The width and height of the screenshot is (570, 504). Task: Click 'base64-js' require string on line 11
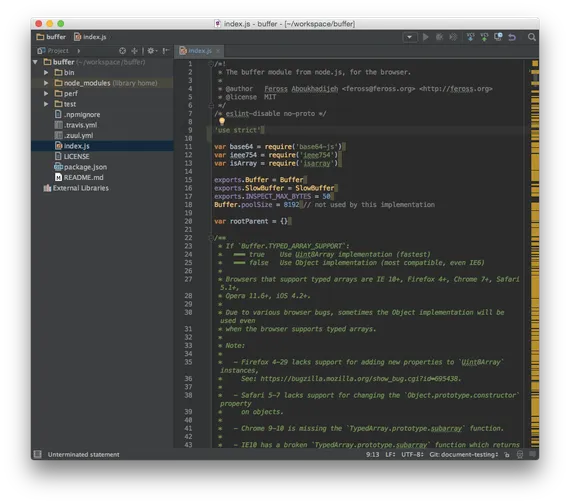coord(318,147)
